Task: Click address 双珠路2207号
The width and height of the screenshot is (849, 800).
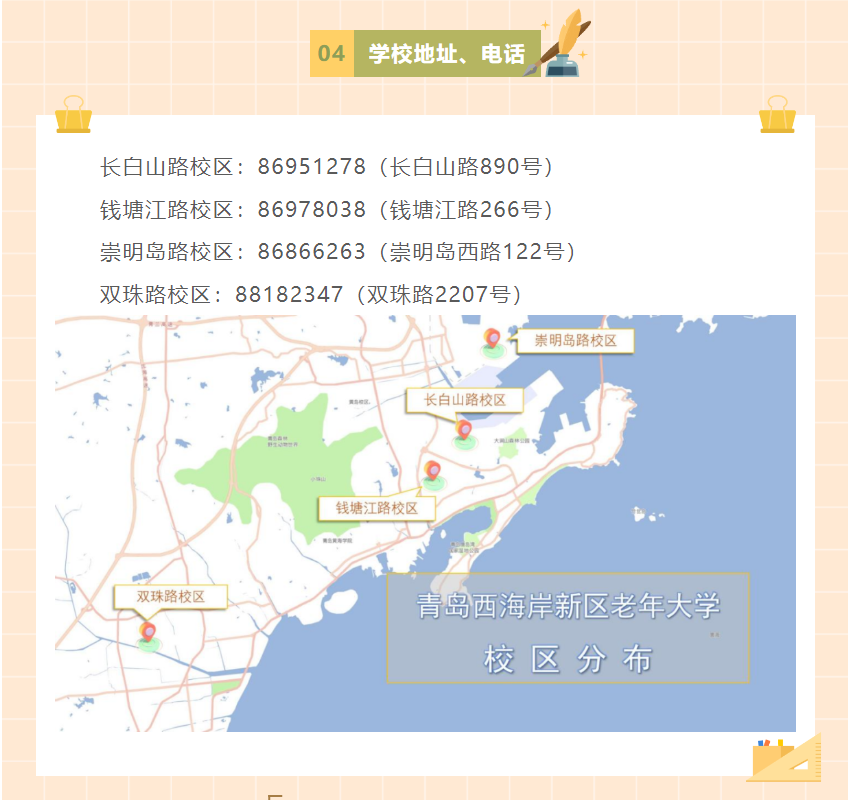Action: click(439, 294)
